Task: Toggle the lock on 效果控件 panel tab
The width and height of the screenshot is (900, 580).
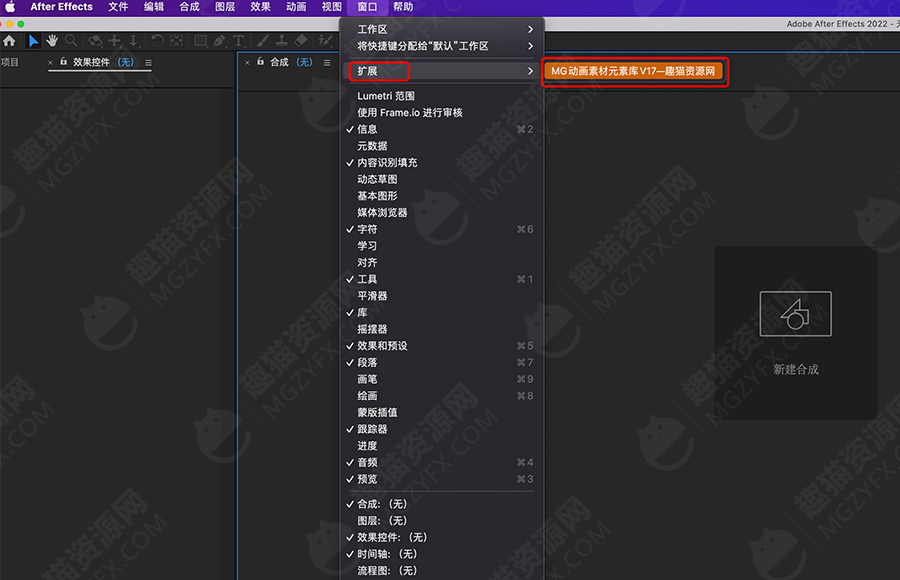Action: coord(64,61)
